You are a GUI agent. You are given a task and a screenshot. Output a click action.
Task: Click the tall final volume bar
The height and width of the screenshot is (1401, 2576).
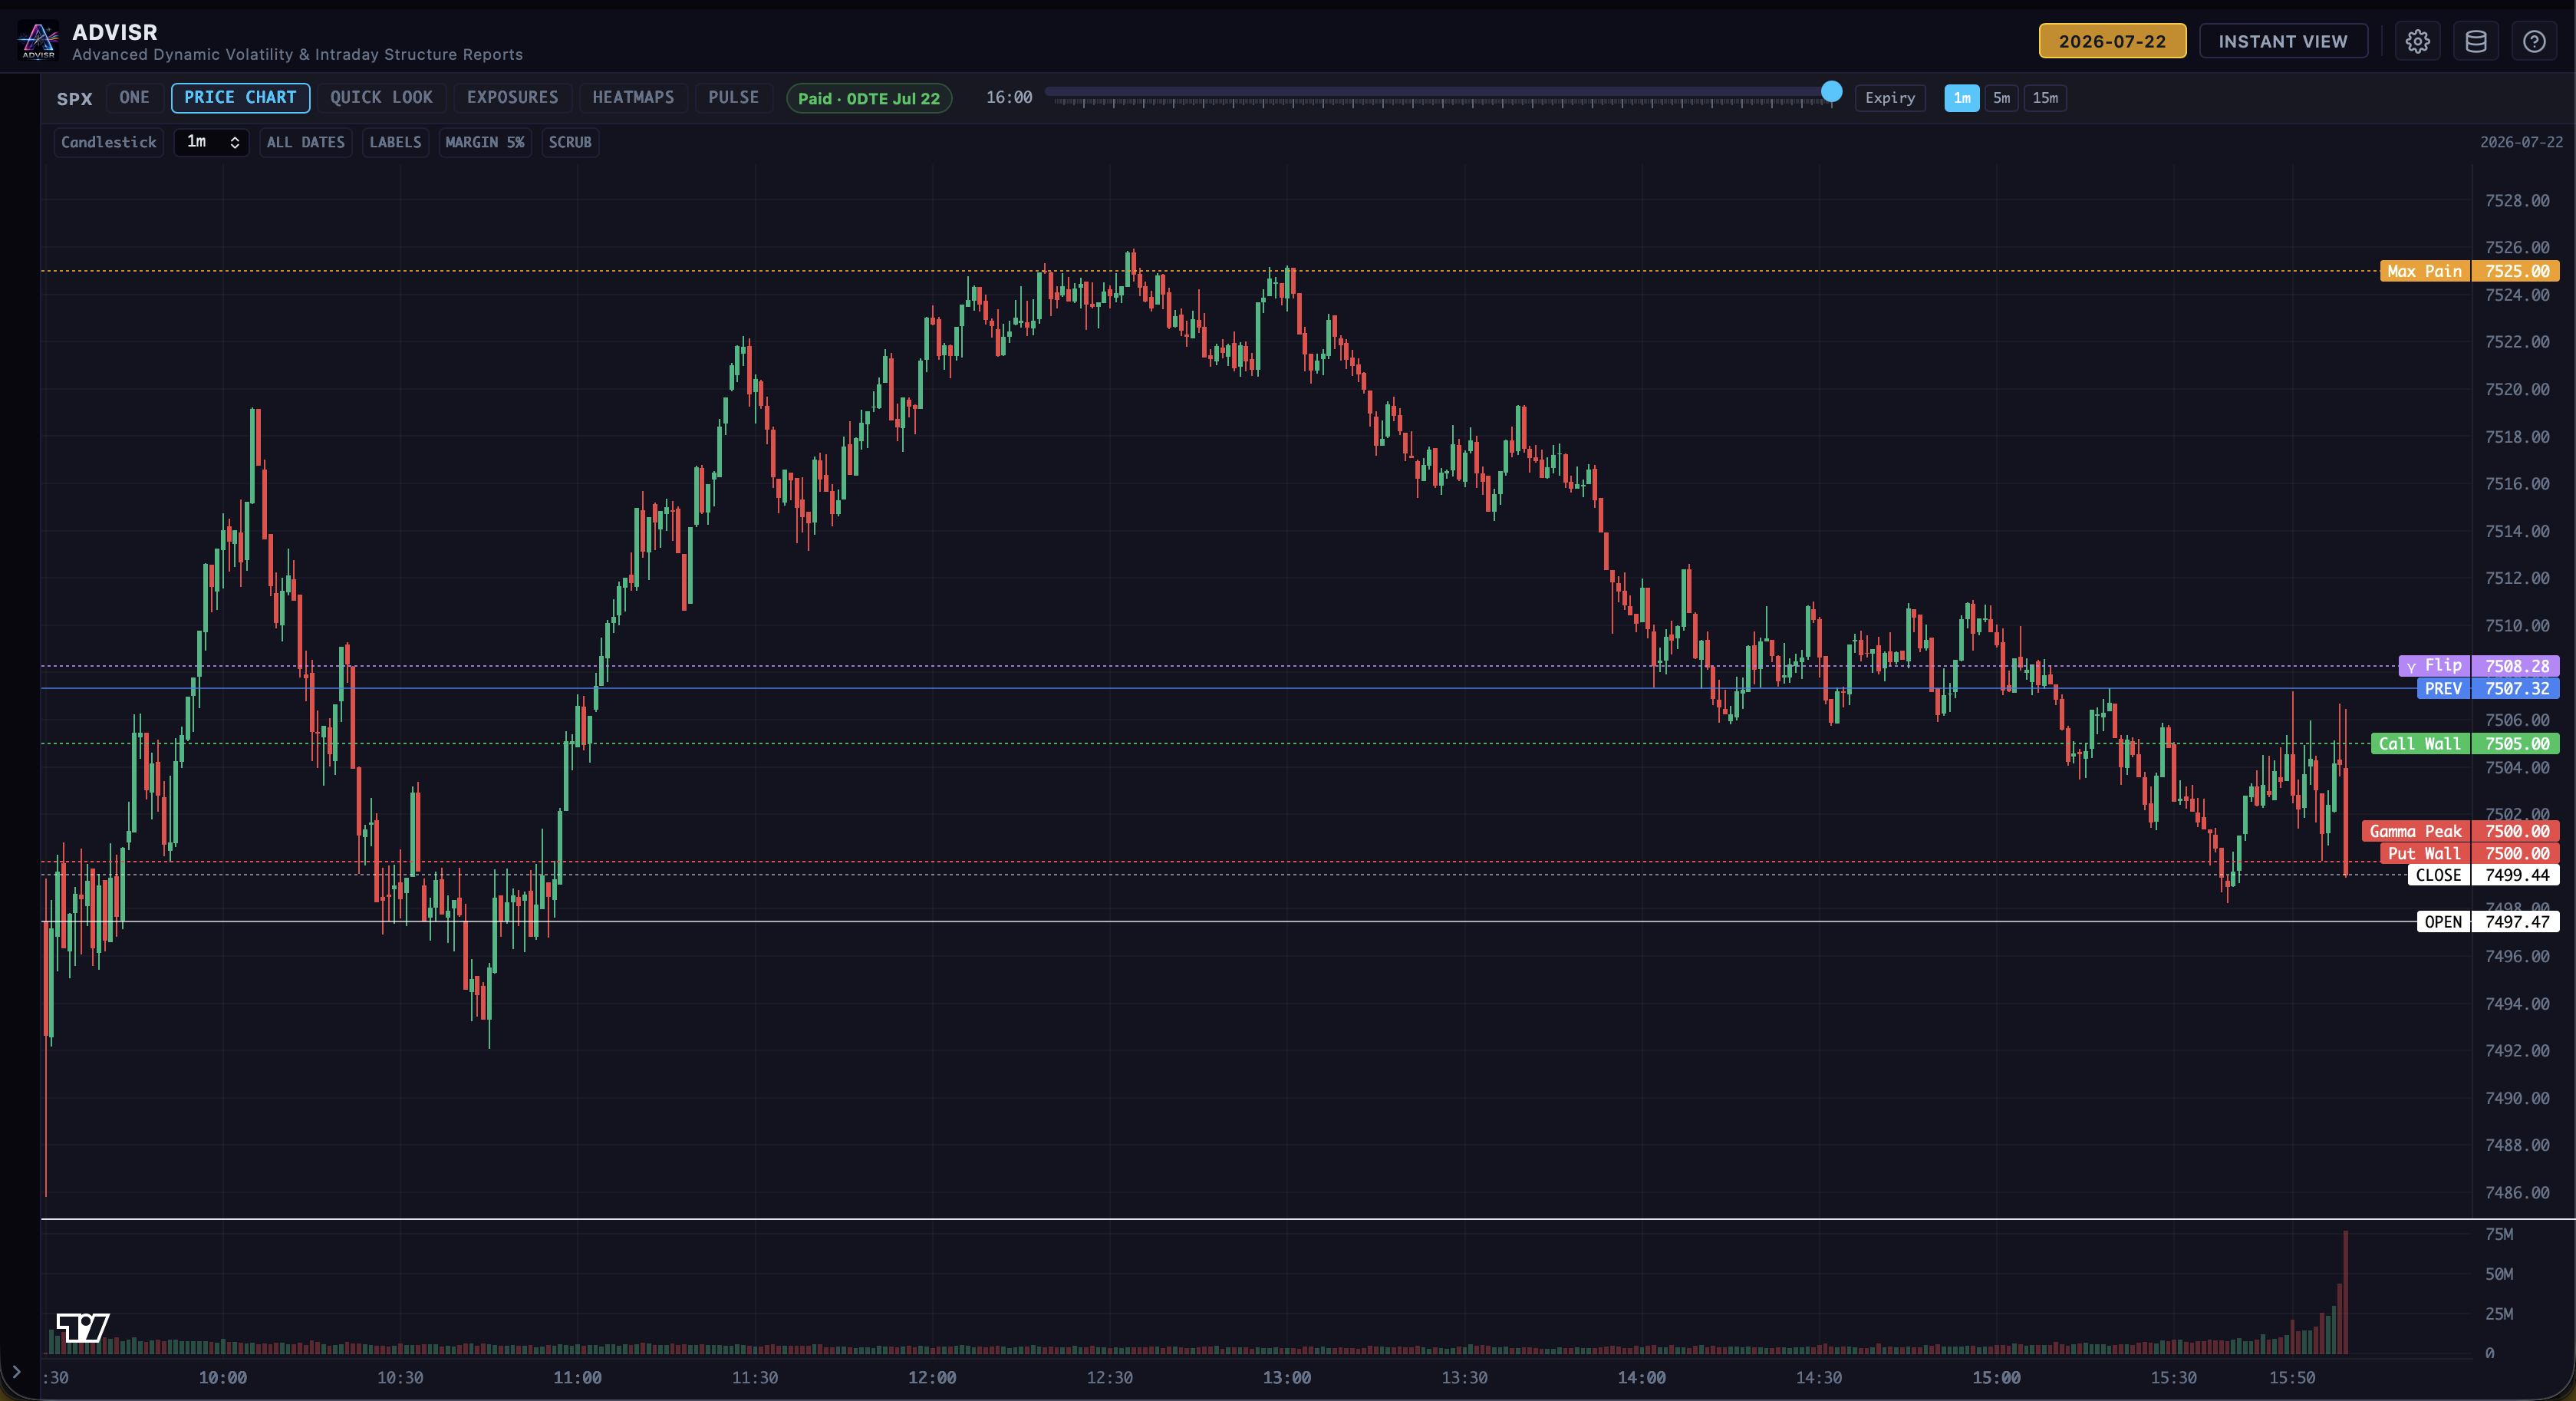click(x=2345, y=1292)
